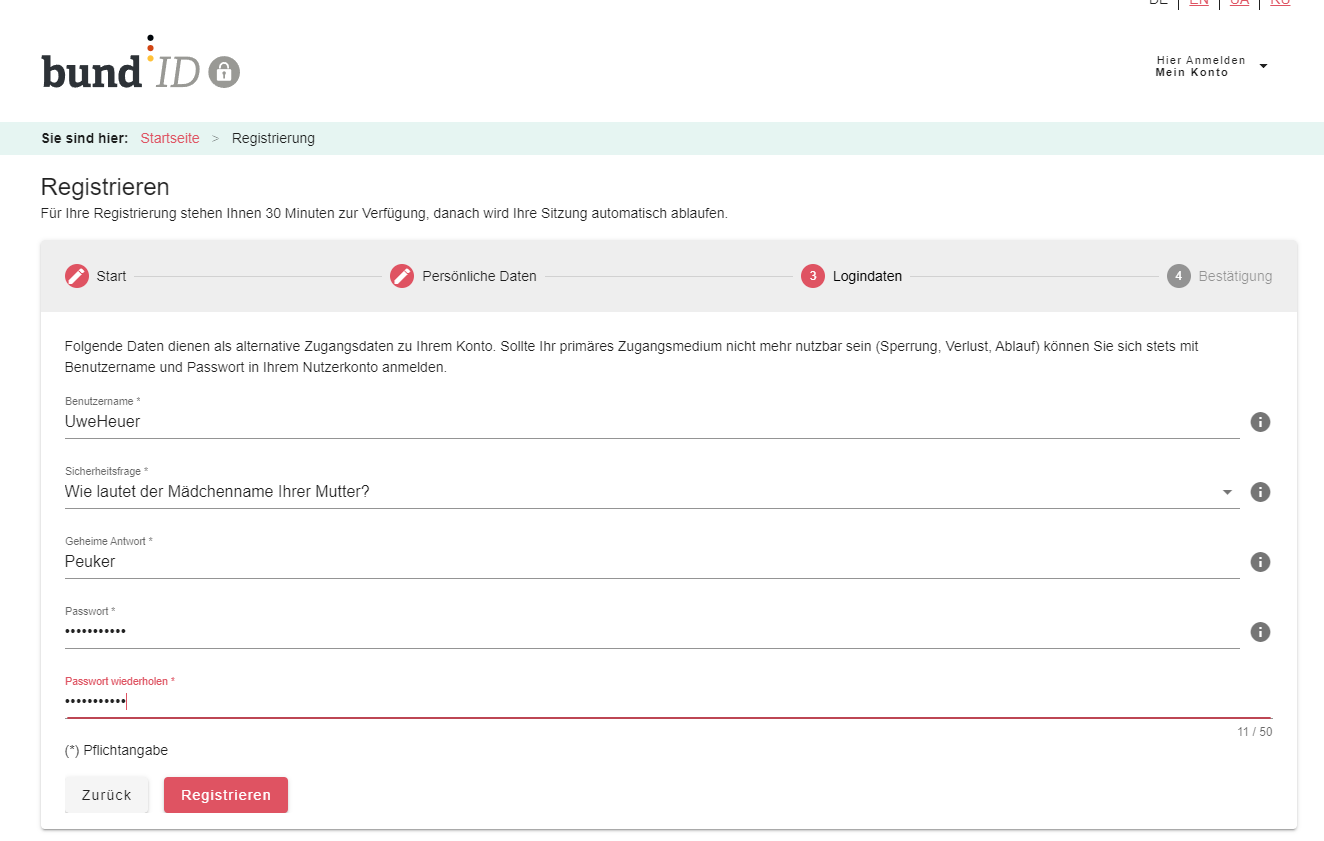Click the step 4 Bestätigung circle
The height and width of the screenshot is (841, 1324).
(1178, 276)
